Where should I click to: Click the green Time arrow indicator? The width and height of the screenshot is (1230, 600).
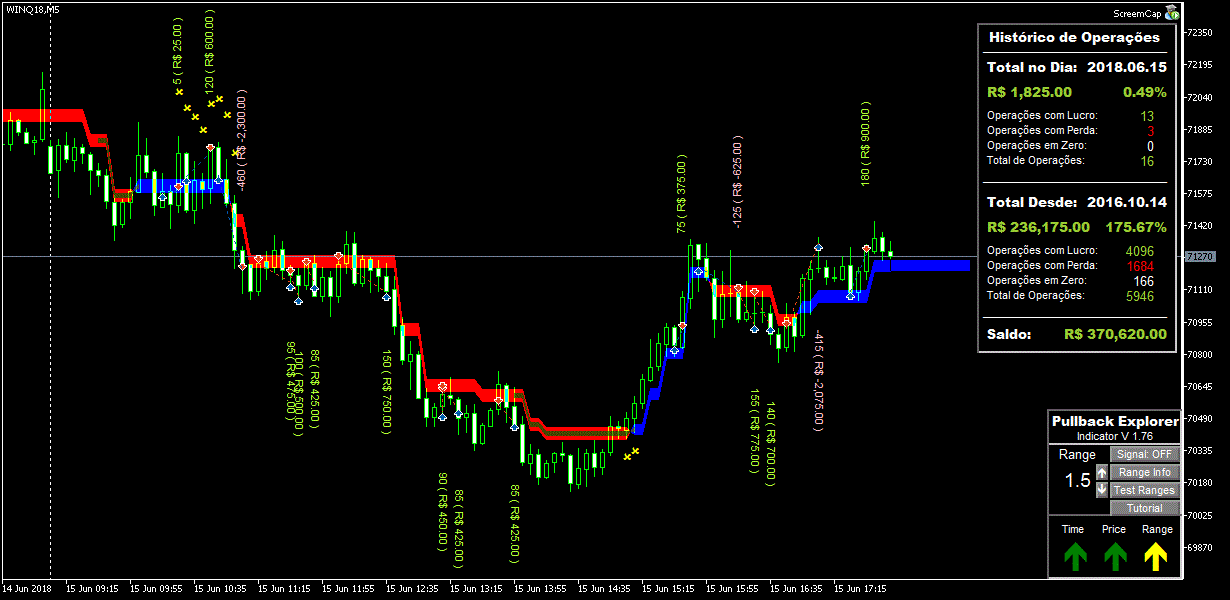tap(1074, 555)
